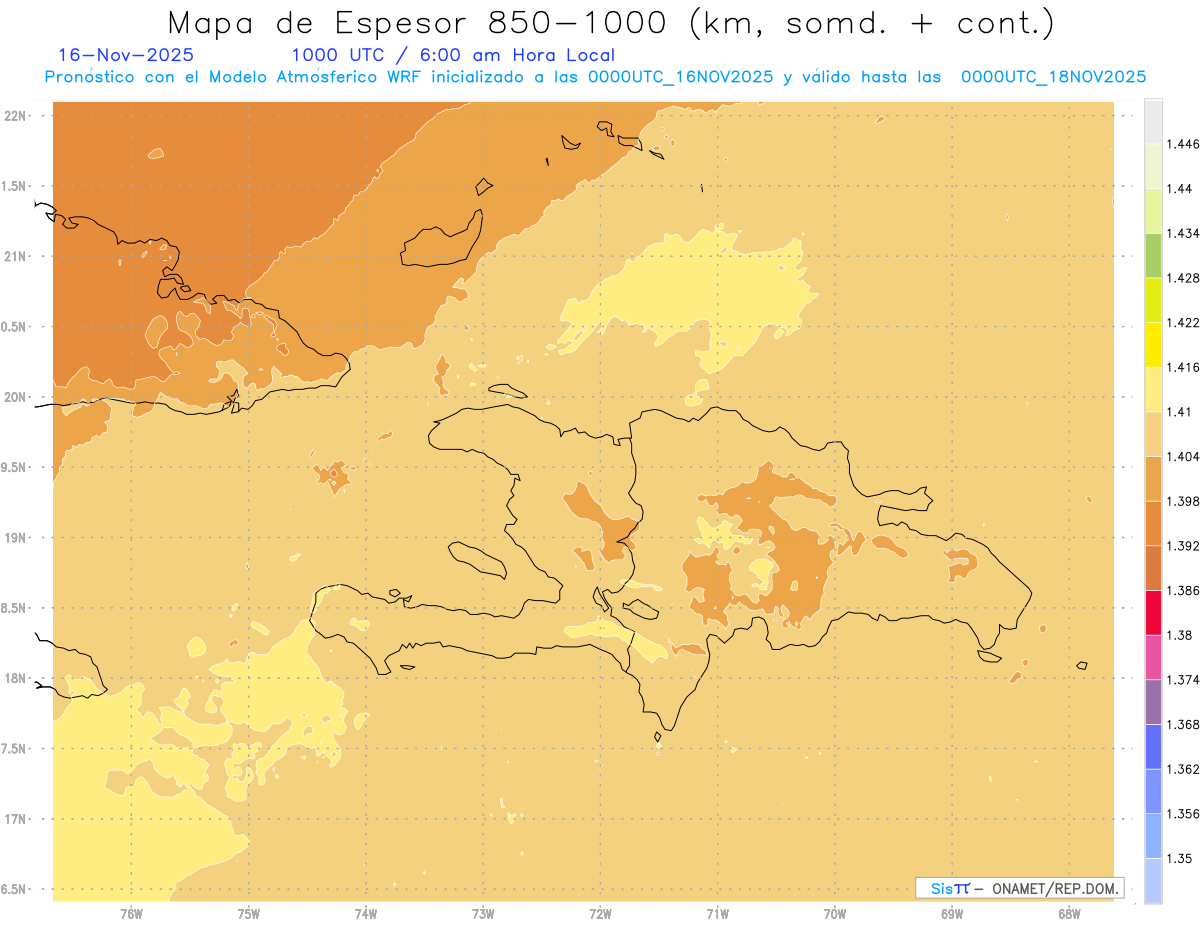1200x927 pixels.
Task: Click the 76W longitude axis label
Action: [x=131, y=913]
